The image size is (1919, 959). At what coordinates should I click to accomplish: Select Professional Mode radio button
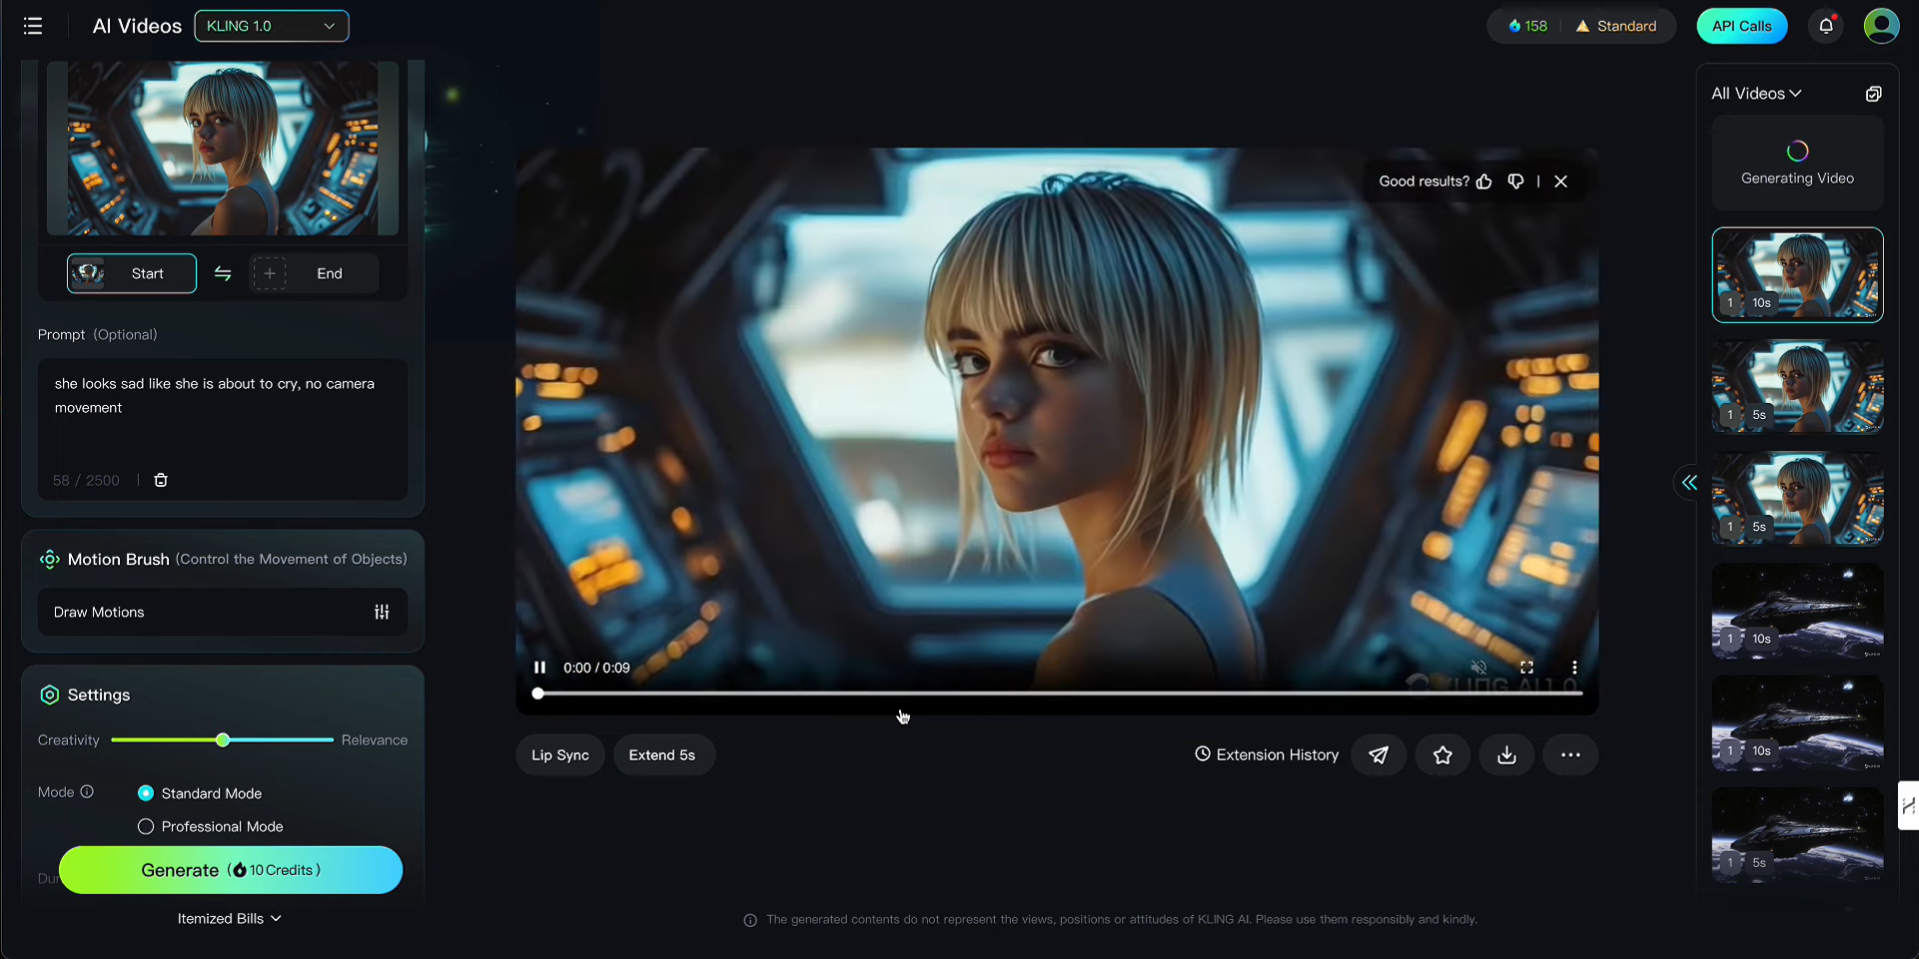coord(145,826)
